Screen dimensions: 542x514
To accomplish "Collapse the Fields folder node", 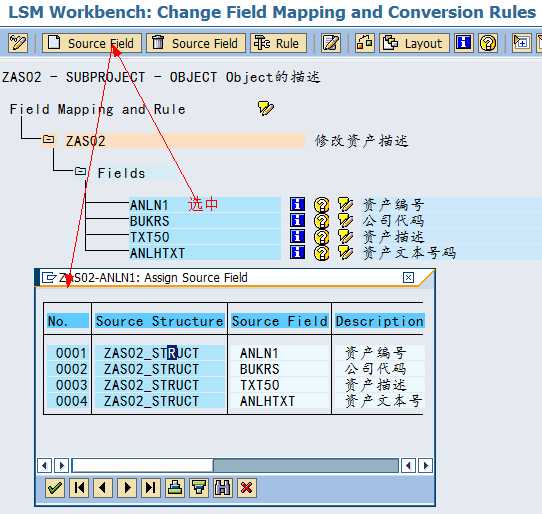I will tap(81, 171).
